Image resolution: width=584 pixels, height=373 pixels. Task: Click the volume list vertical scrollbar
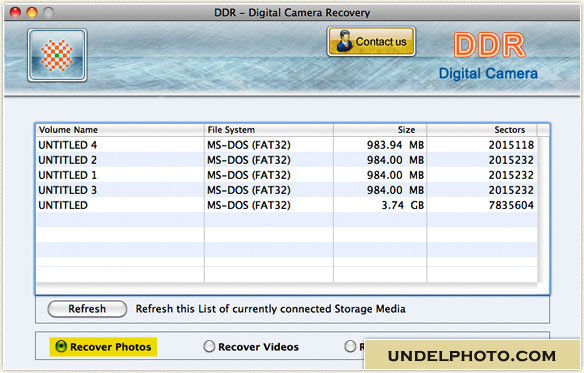pos(543,209)
